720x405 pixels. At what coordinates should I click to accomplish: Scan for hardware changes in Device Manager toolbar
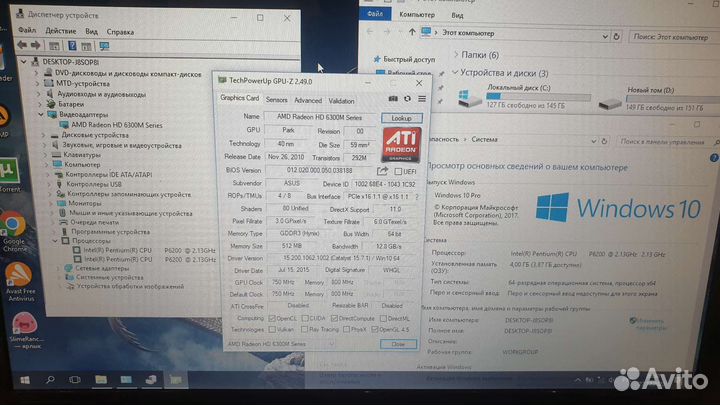pyautogui.click(x=104, y=46)
